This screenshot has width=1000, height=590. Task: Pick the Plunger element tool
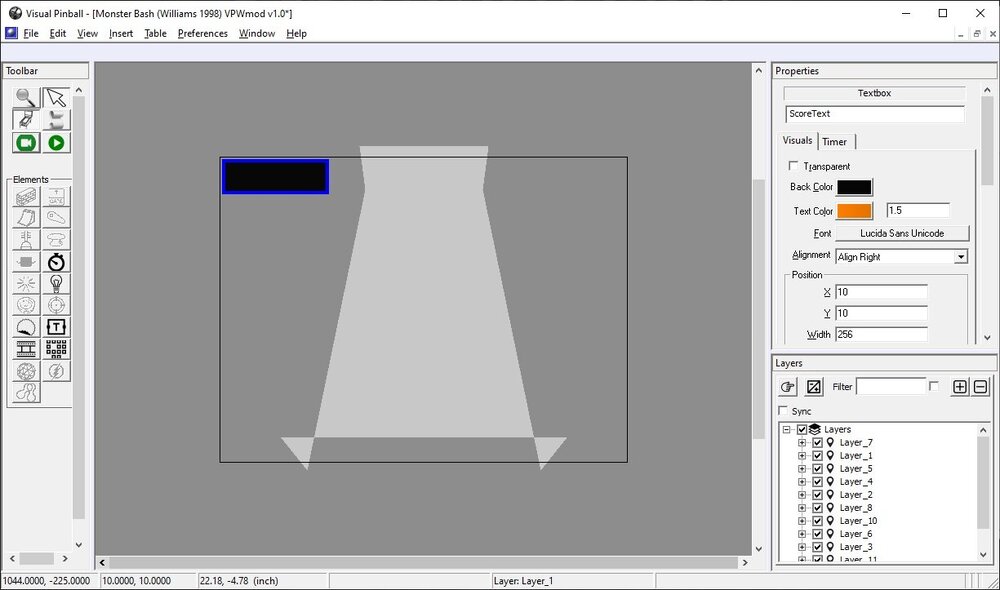(x=26, y=240)
